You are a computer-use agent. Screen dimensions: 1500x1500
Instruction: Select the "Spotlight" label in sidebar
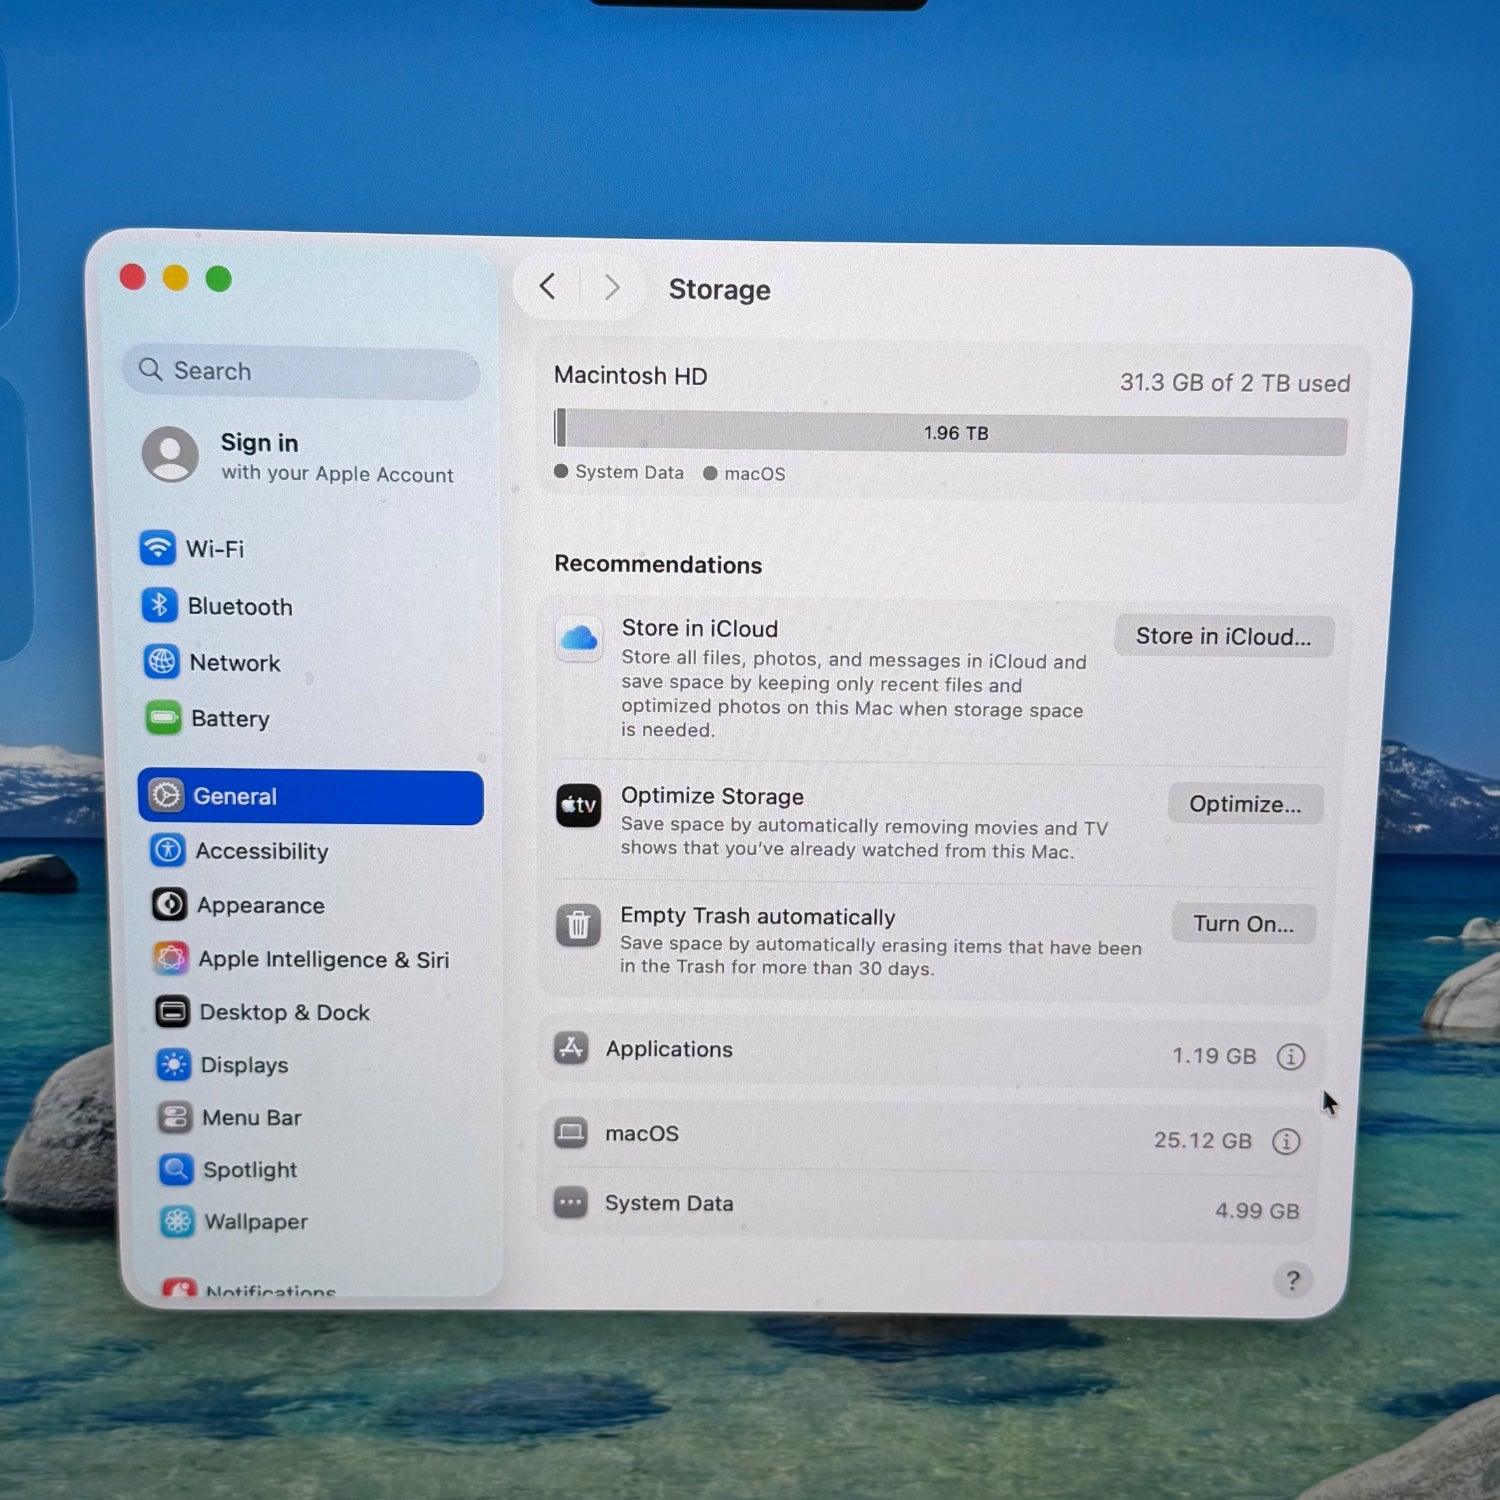[250, 1170]
